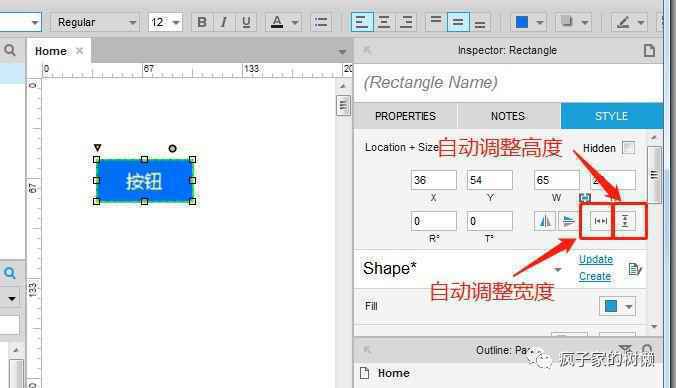Viewport: 676px width, 388px height.
Task: Expand the shadow options dropdown arrow
Action: click(585, 22)
